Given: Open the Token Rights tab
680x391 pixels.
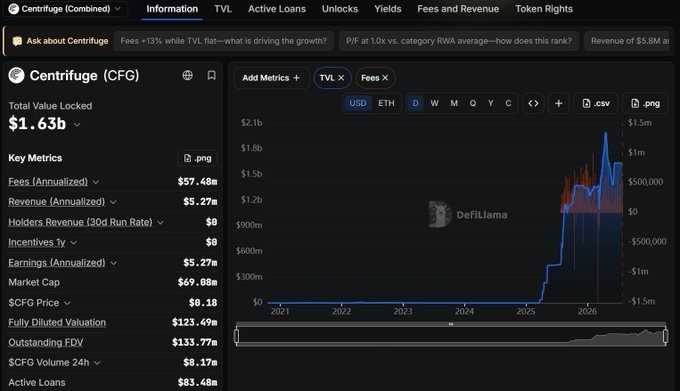Looking at the screenshot, I should click(x=544, y=9).
